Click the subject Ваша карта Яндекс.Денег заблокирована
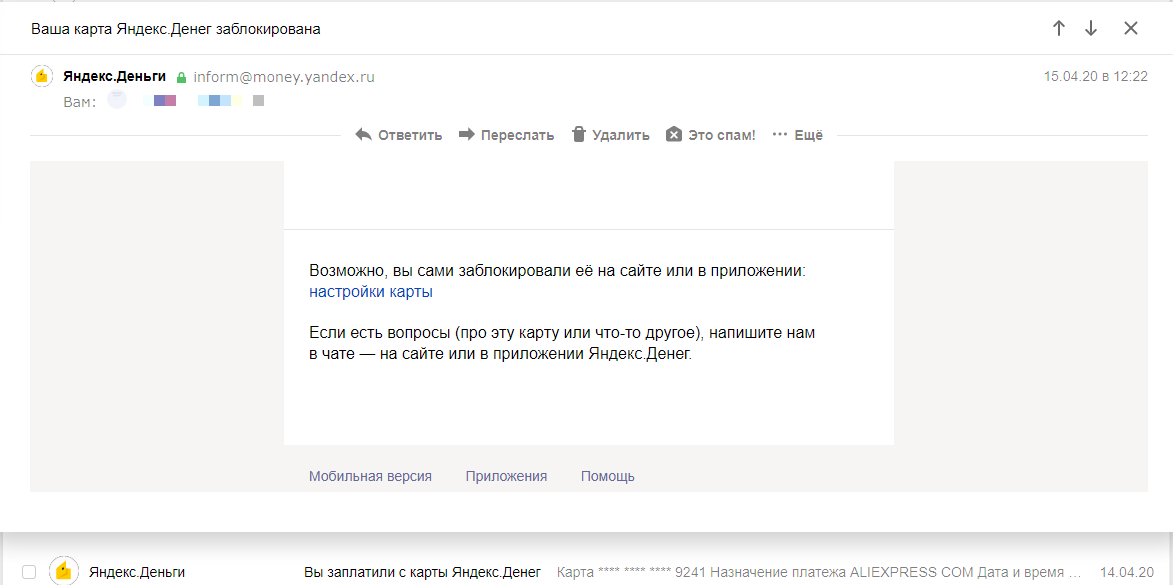Image resolution: width=1173 pixels, height=585 pixels. [176, 29]
